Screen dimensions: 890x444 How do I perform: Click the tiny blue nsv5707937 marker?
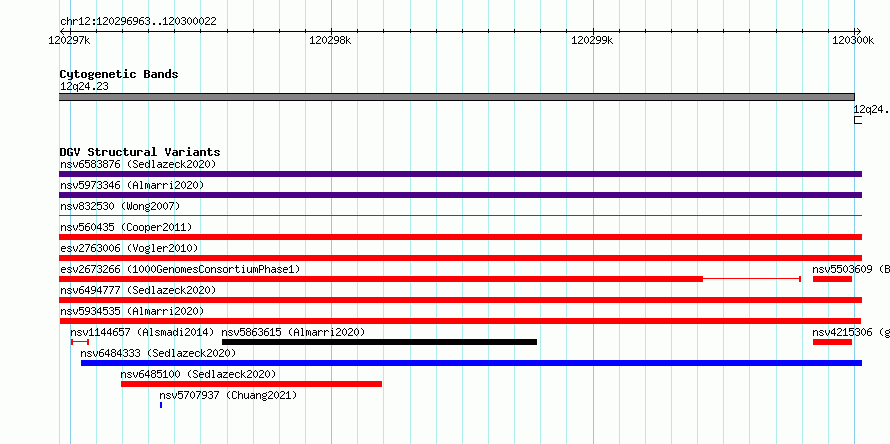point(161,405)
